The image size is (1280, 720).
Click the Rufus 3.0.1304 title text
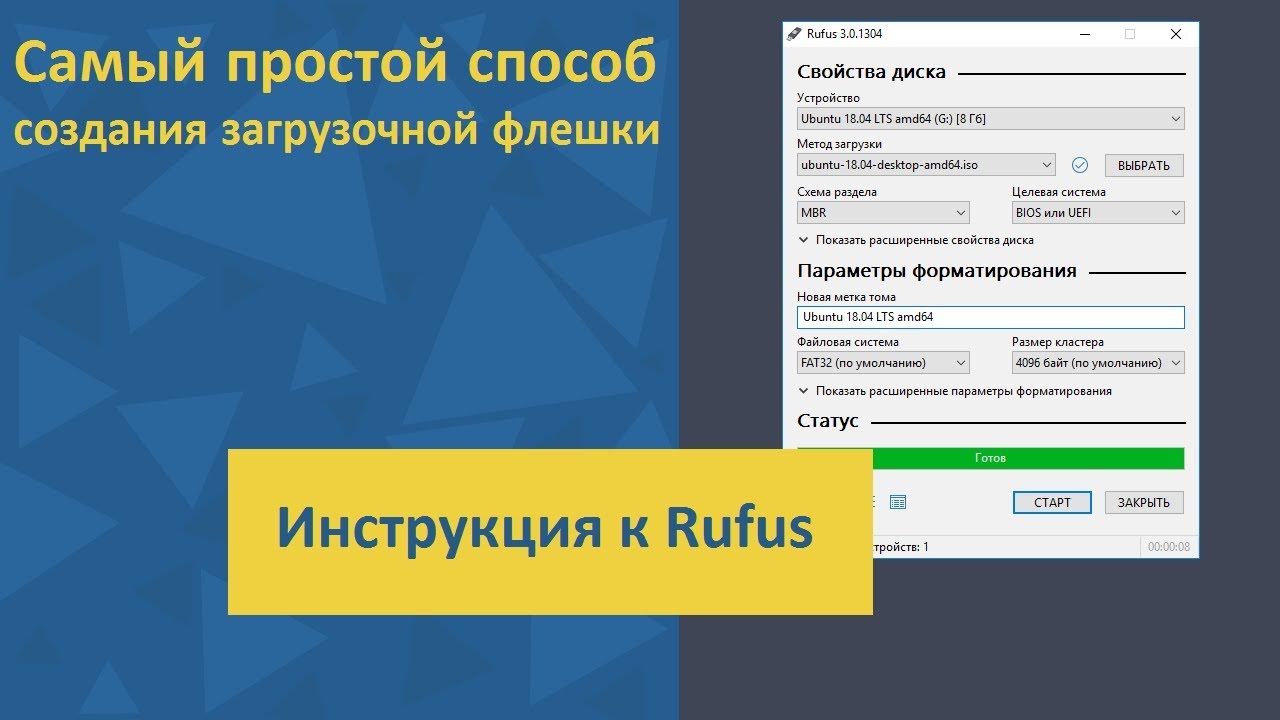[845, 34]
